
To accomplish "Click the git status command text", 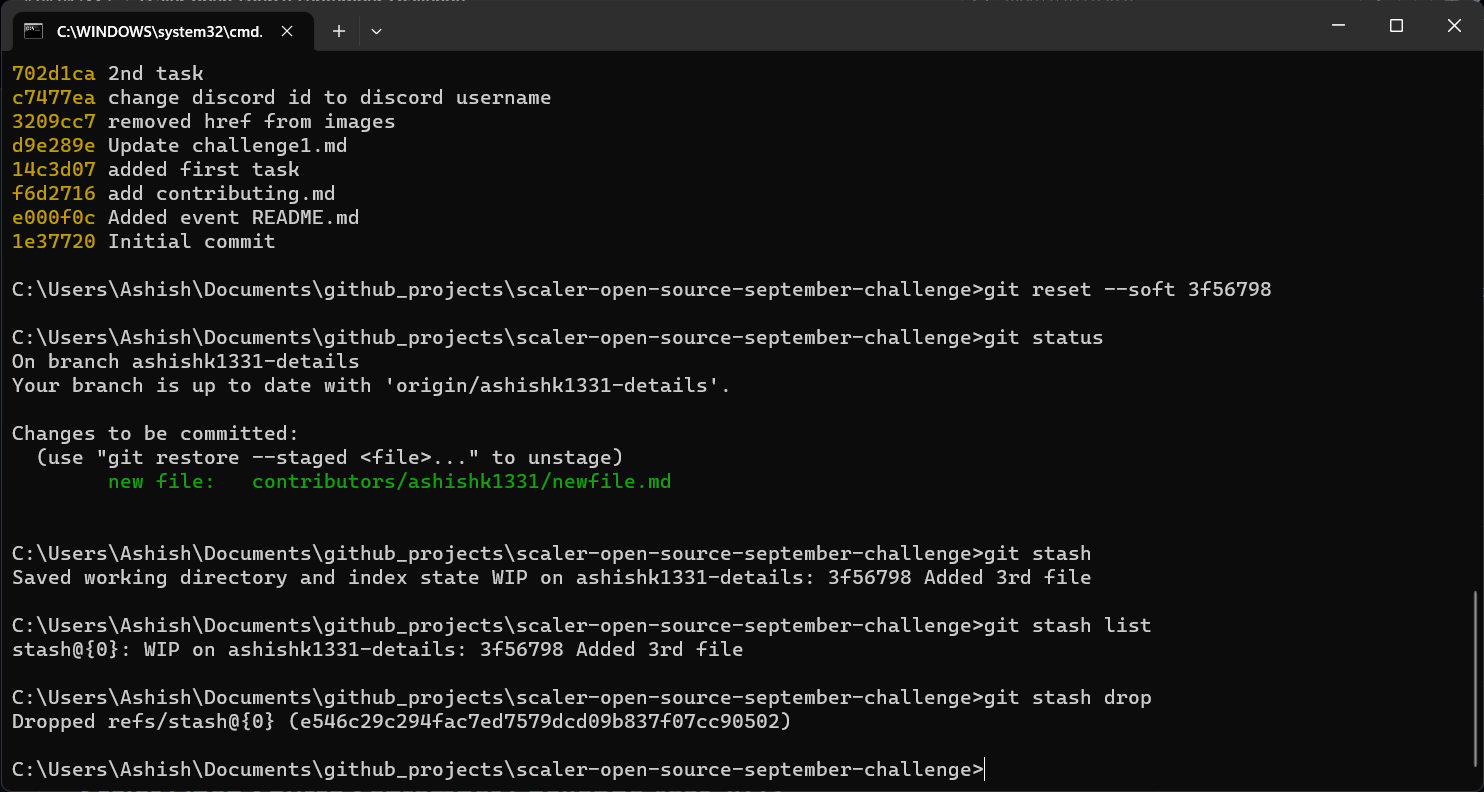I will pos(1045,337).
